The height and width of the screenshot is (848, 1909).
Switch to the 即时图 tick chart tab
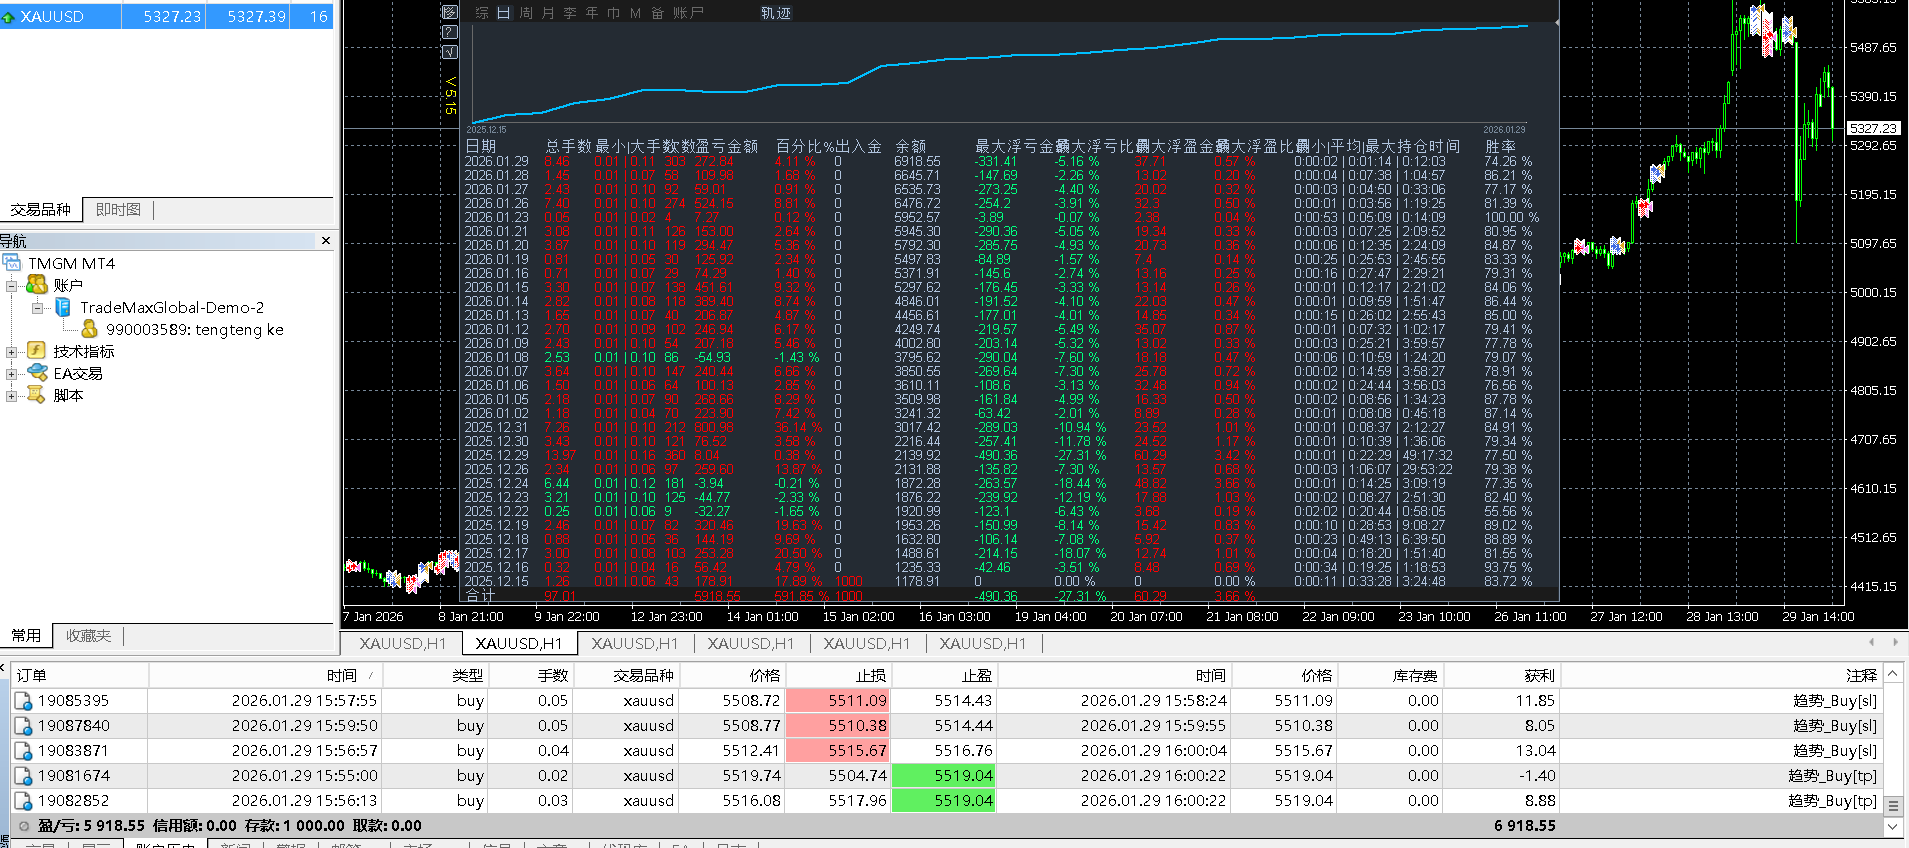(118, 210)
